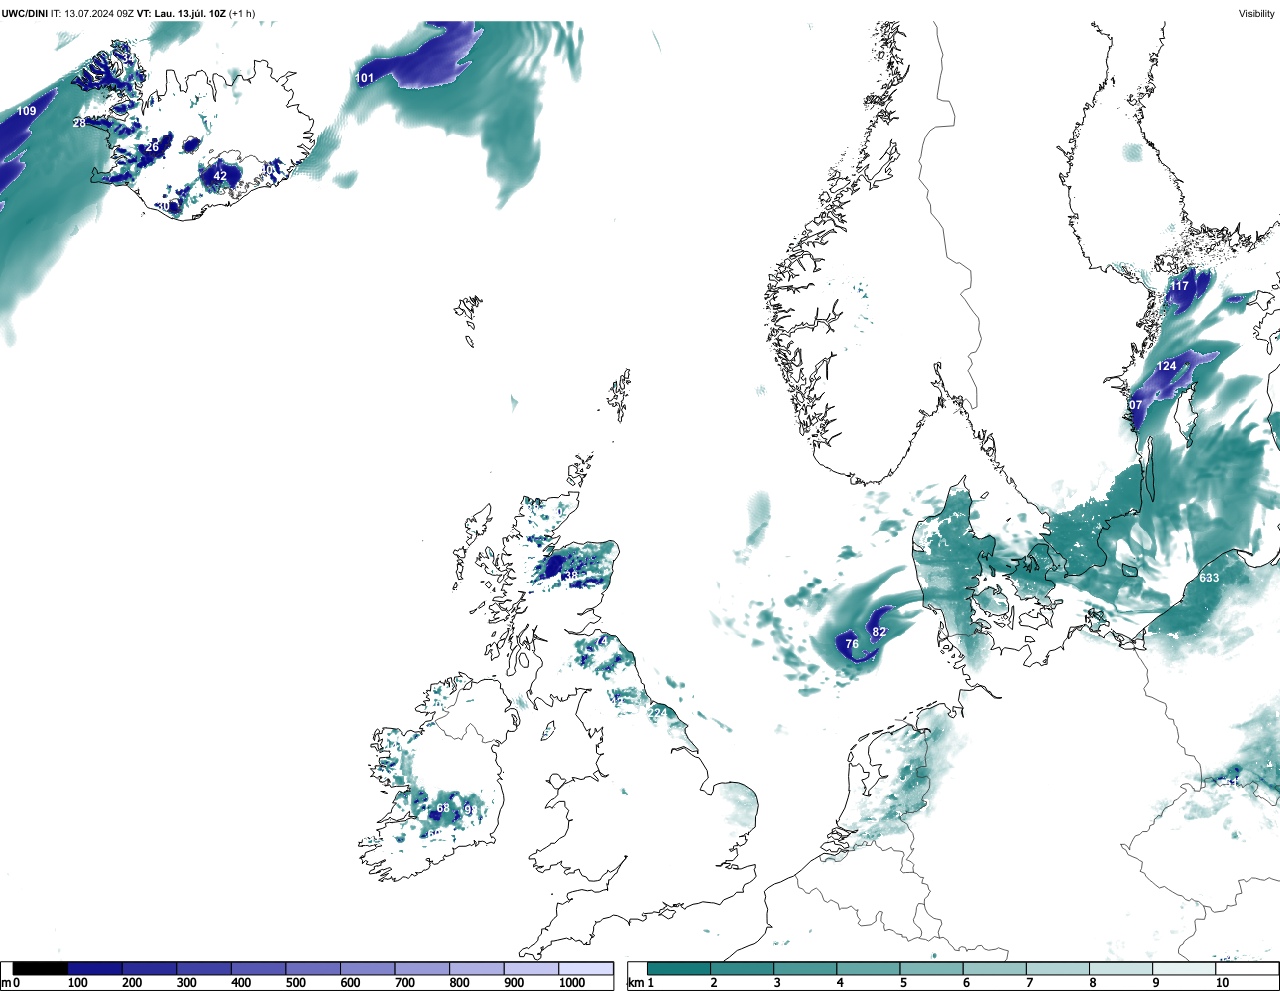1280x991 pixels.
Task: Click the '633' value over the Baltic
Action: [1209, 578]
